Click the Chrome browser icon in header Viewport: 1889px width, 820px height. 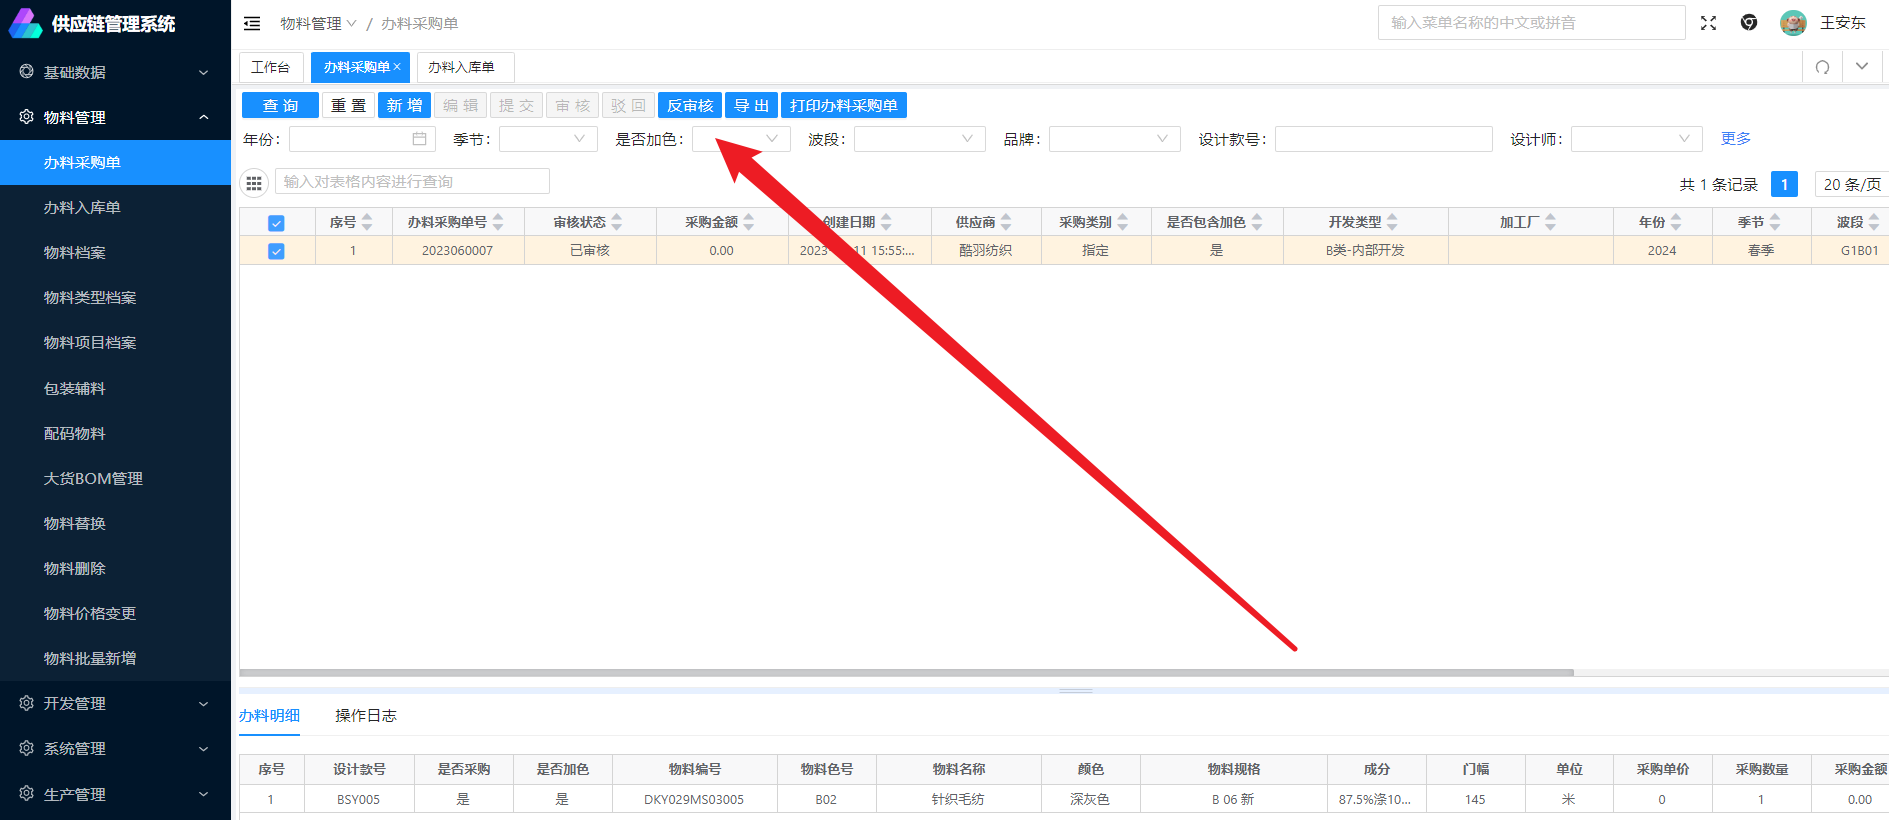point(1749,23)
